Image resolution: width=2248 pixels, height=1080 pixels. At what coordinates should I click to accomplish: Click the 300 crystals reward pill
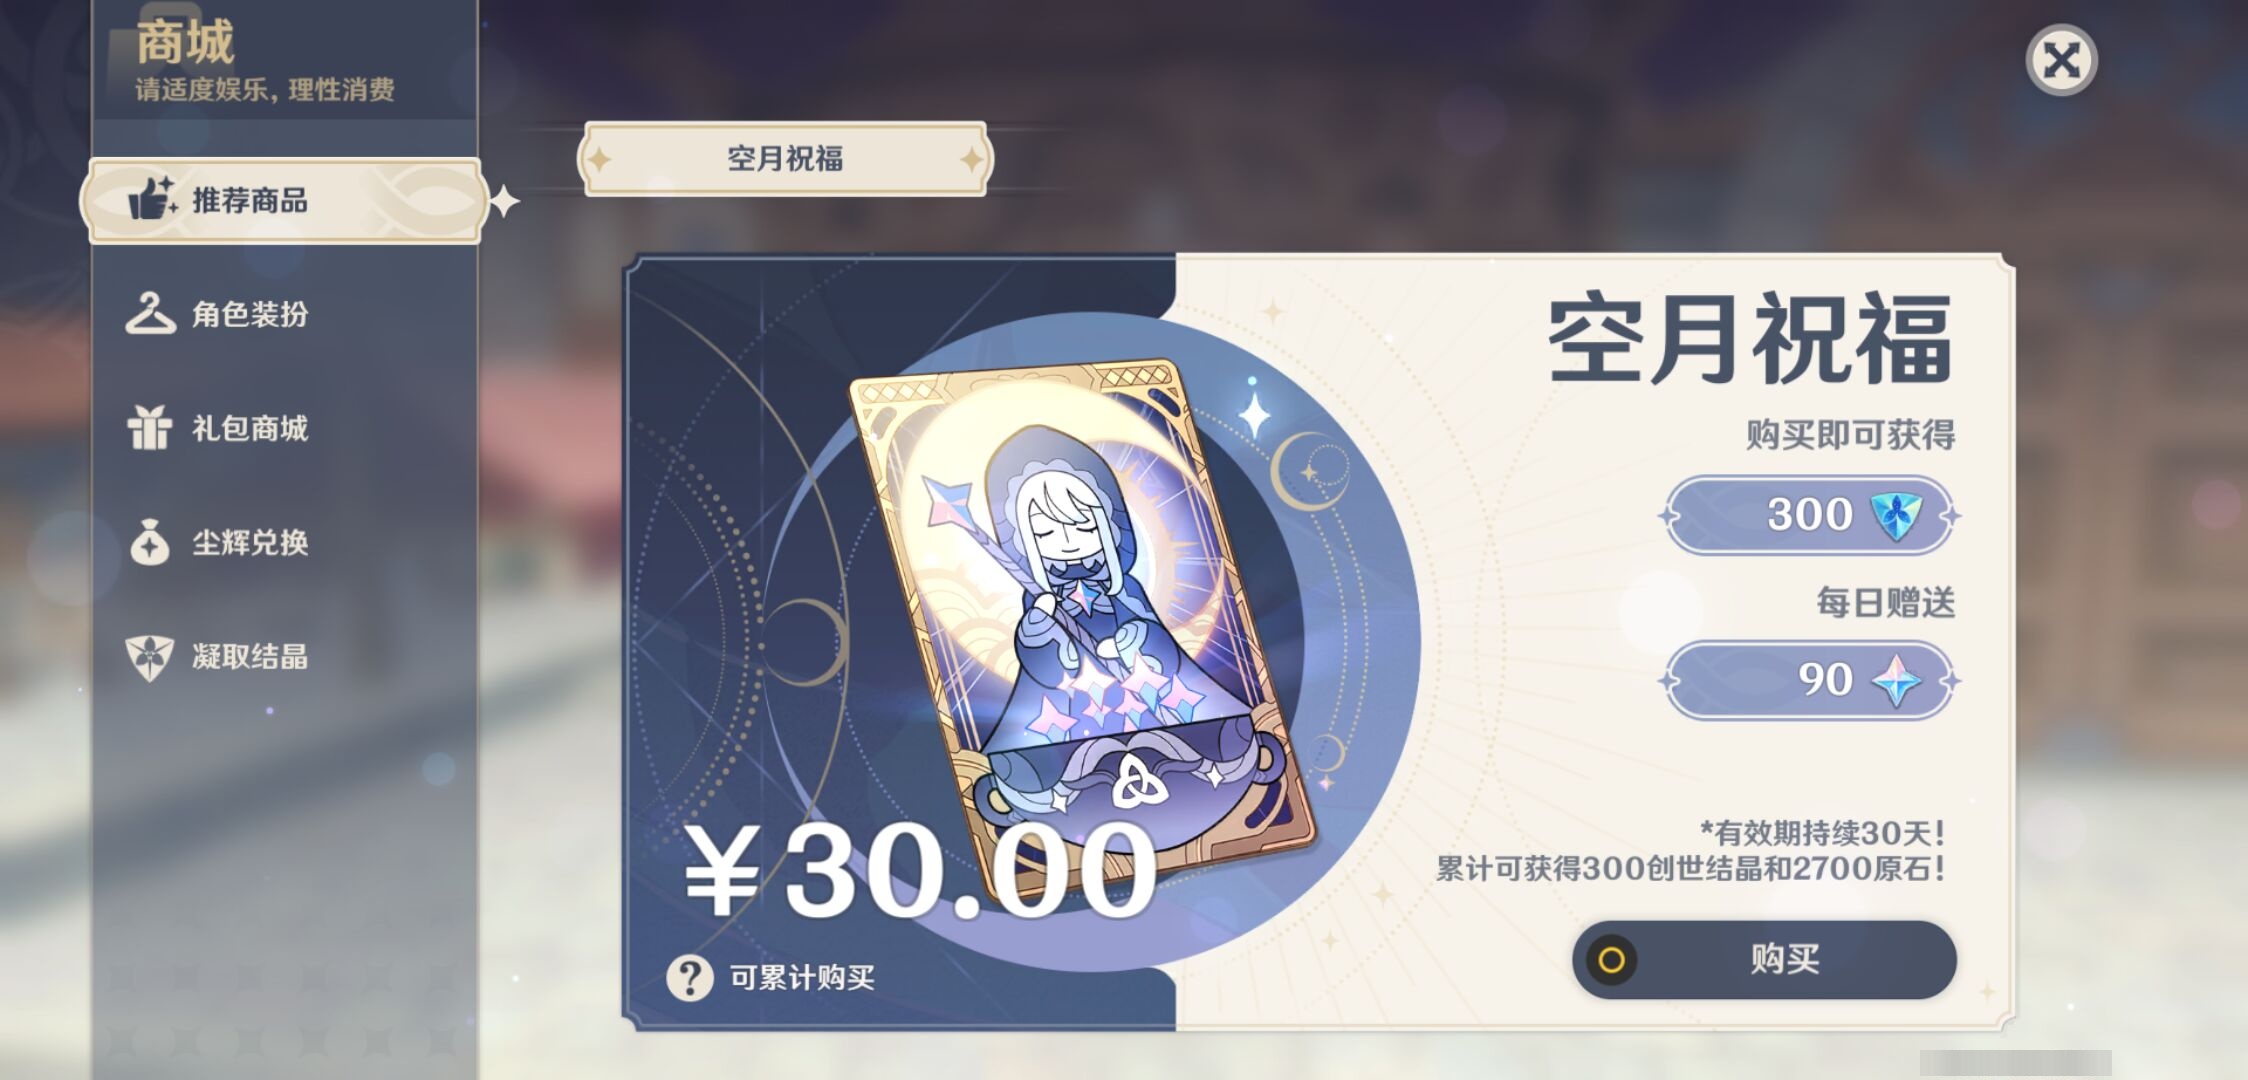pyautogui.click(x=1810, y=515)
